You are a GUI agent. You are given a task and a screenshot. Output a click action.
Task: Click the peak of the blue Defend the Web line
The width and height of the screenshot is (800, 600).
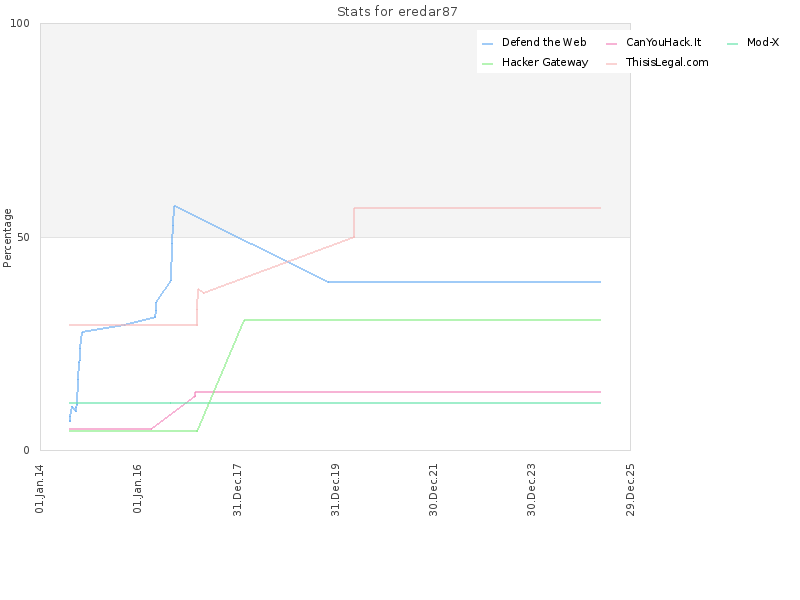(174, 206)
